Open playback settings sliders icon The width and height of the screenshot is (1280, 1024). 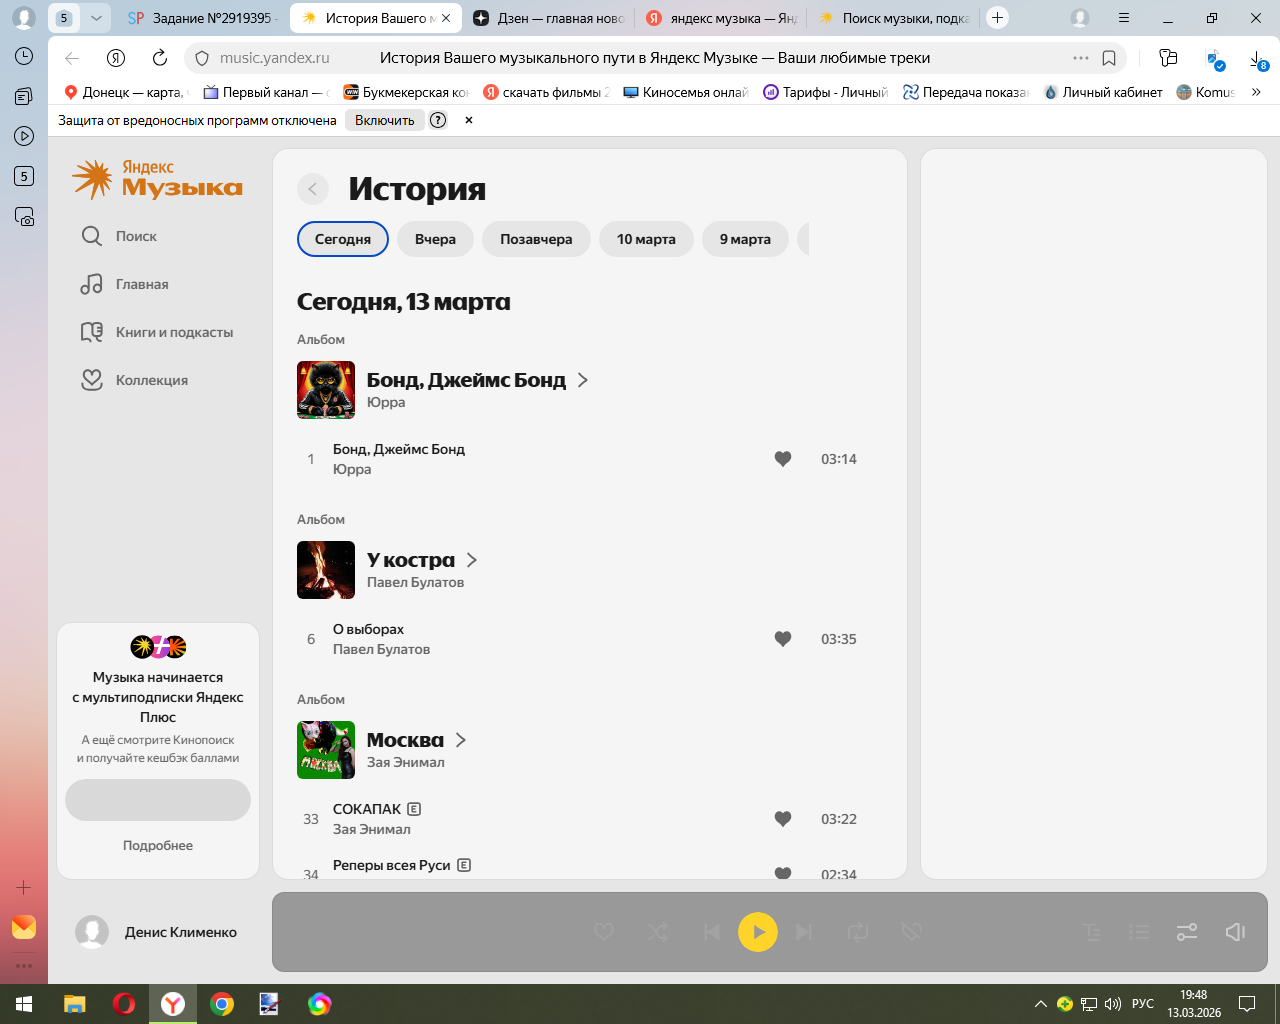[1187, 932]
